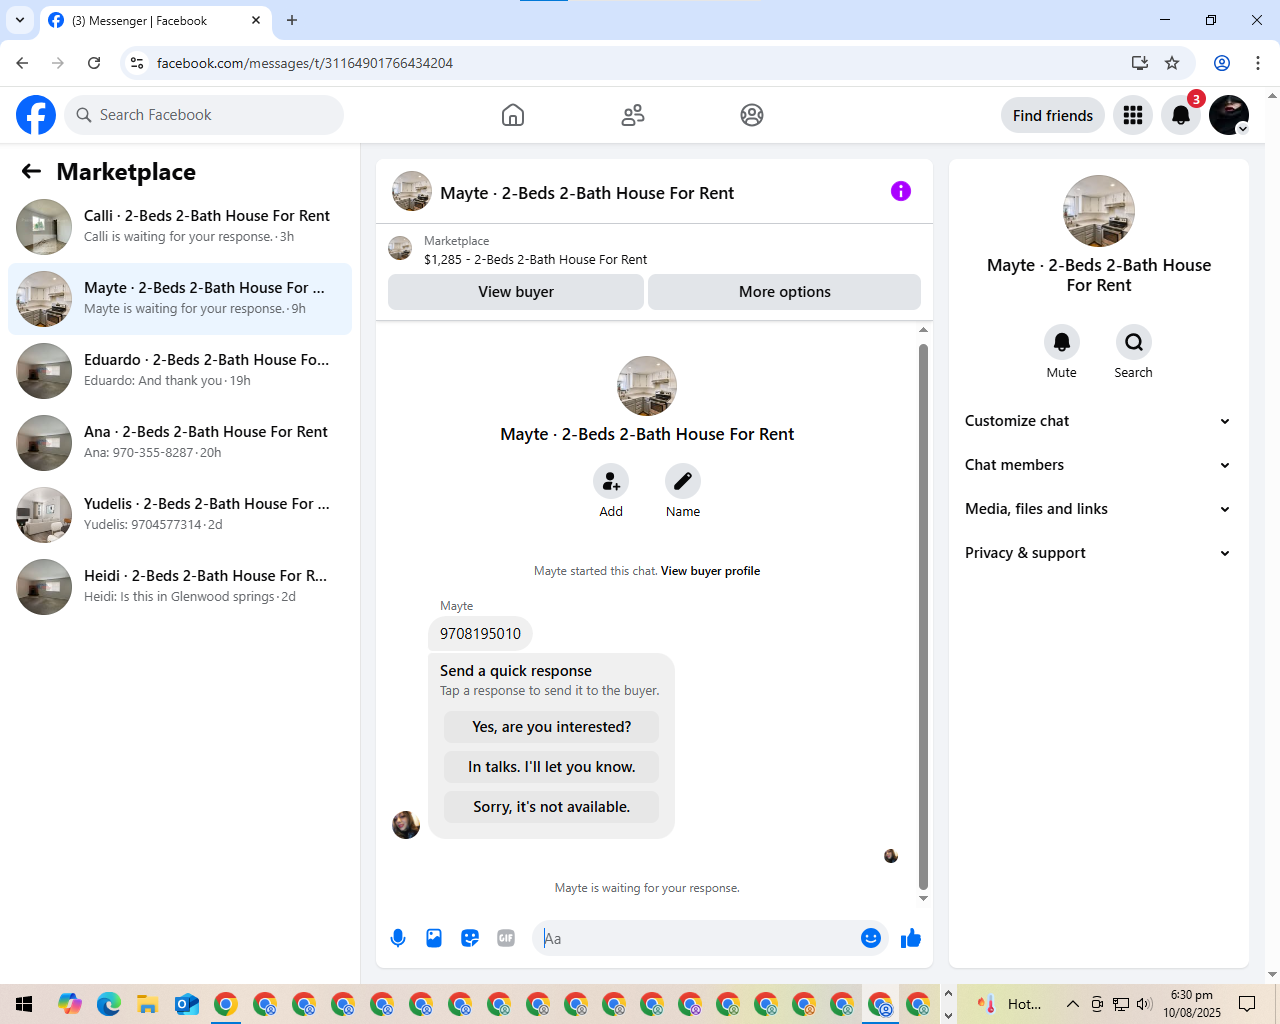1280x1024 pixels.
Task: Open the emoji picker smiley icon
Action: 871,938
